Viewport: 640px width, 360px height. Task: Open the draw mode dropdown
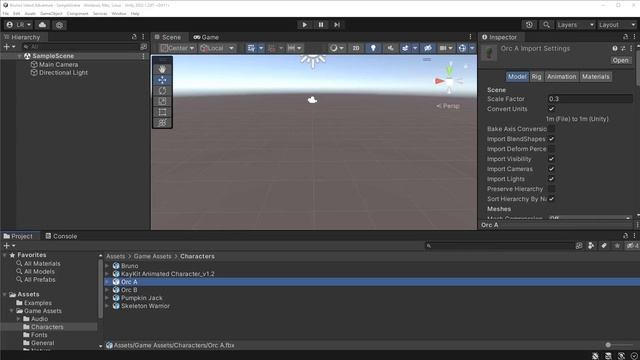[337, 48]
